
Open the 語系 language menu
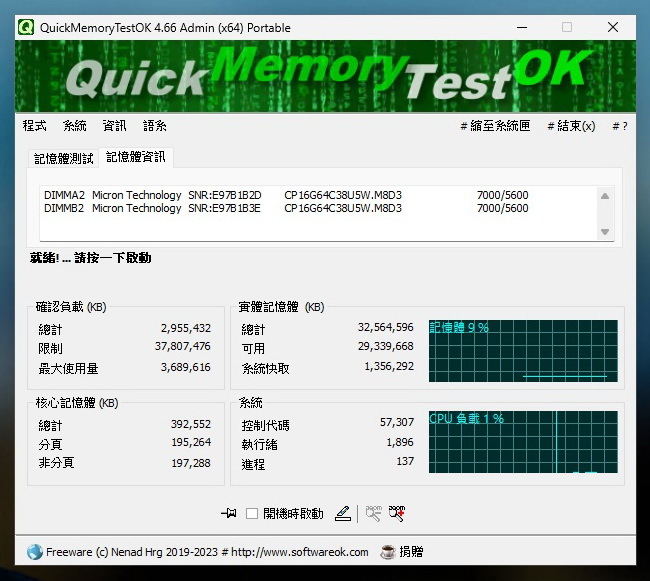[155, 126]
